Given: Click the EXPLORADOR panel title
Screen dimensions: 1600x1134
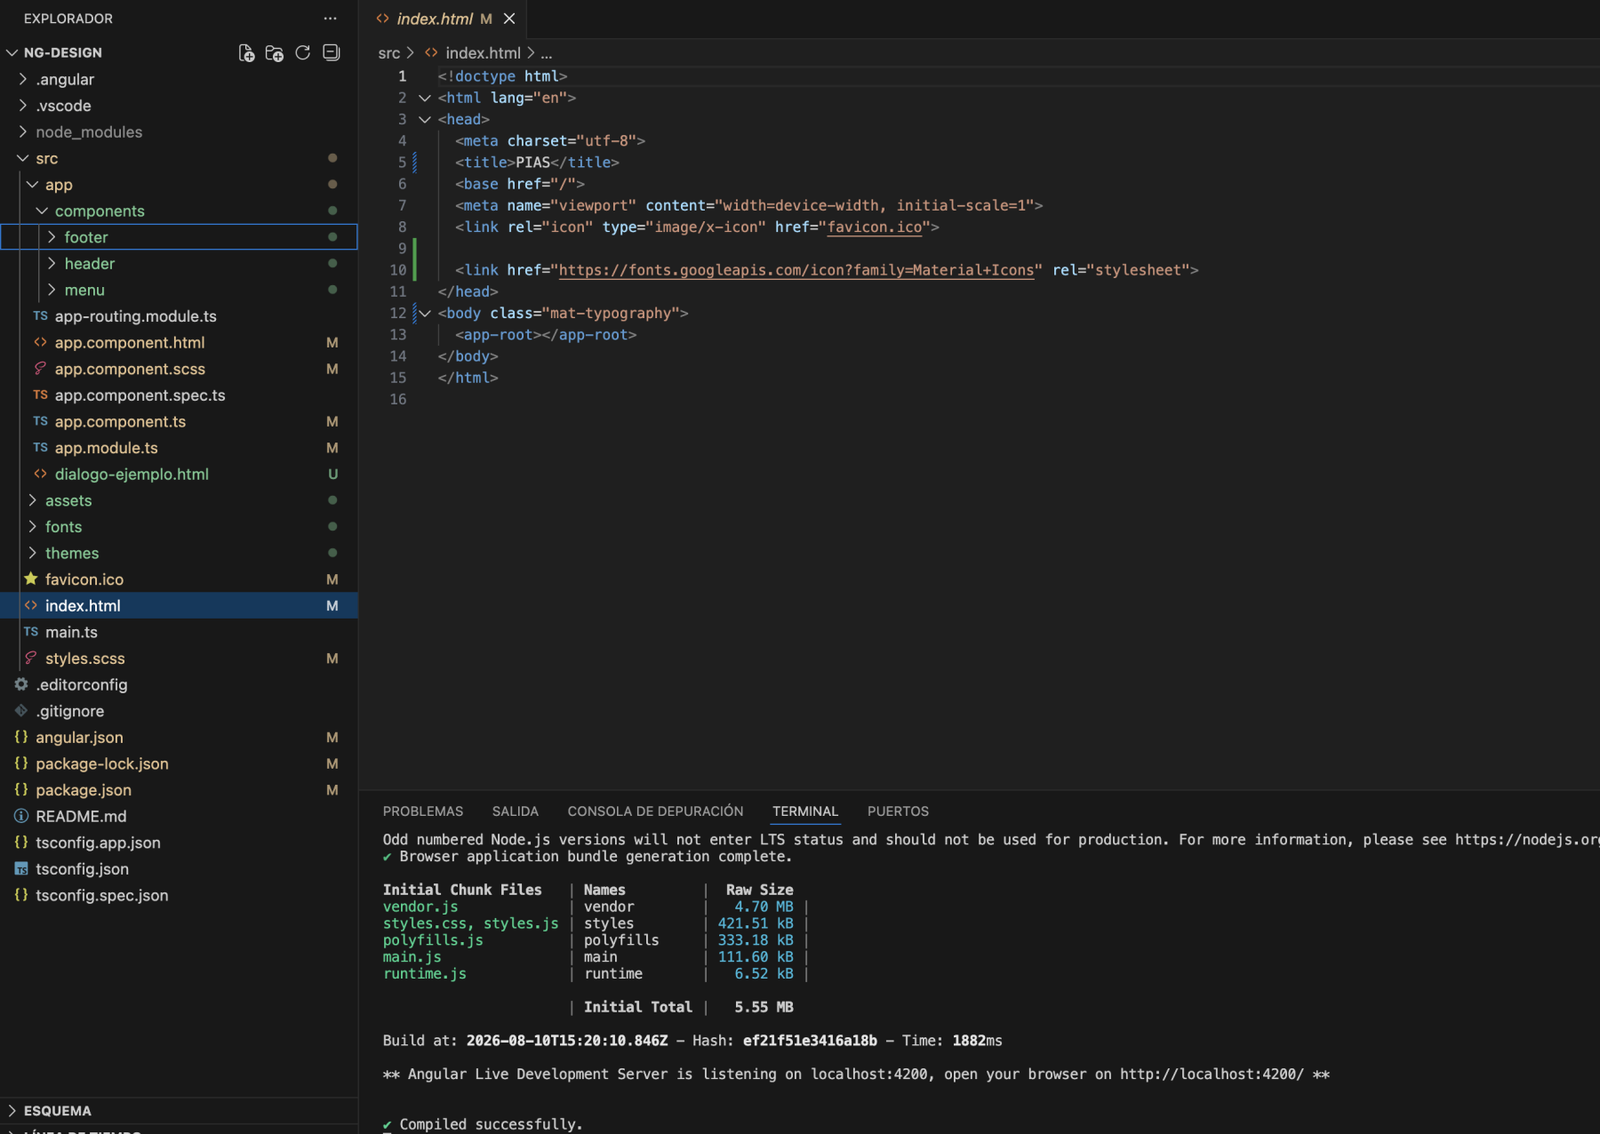Looking at the screenshot, I should pos(68,19).
